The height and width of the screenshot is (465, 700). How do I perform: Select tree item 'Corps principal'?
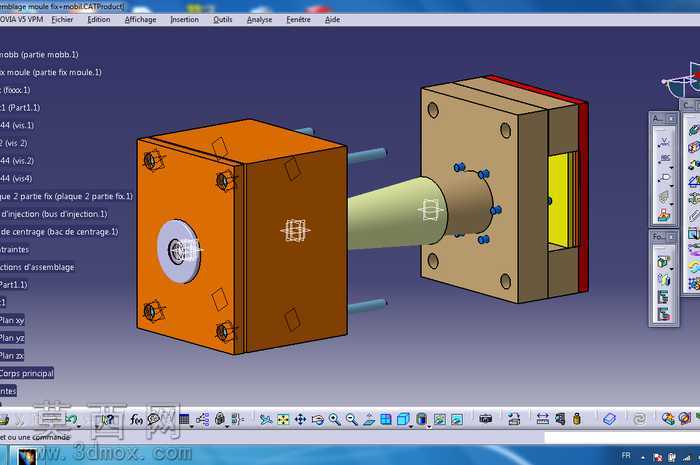[27, 373]
